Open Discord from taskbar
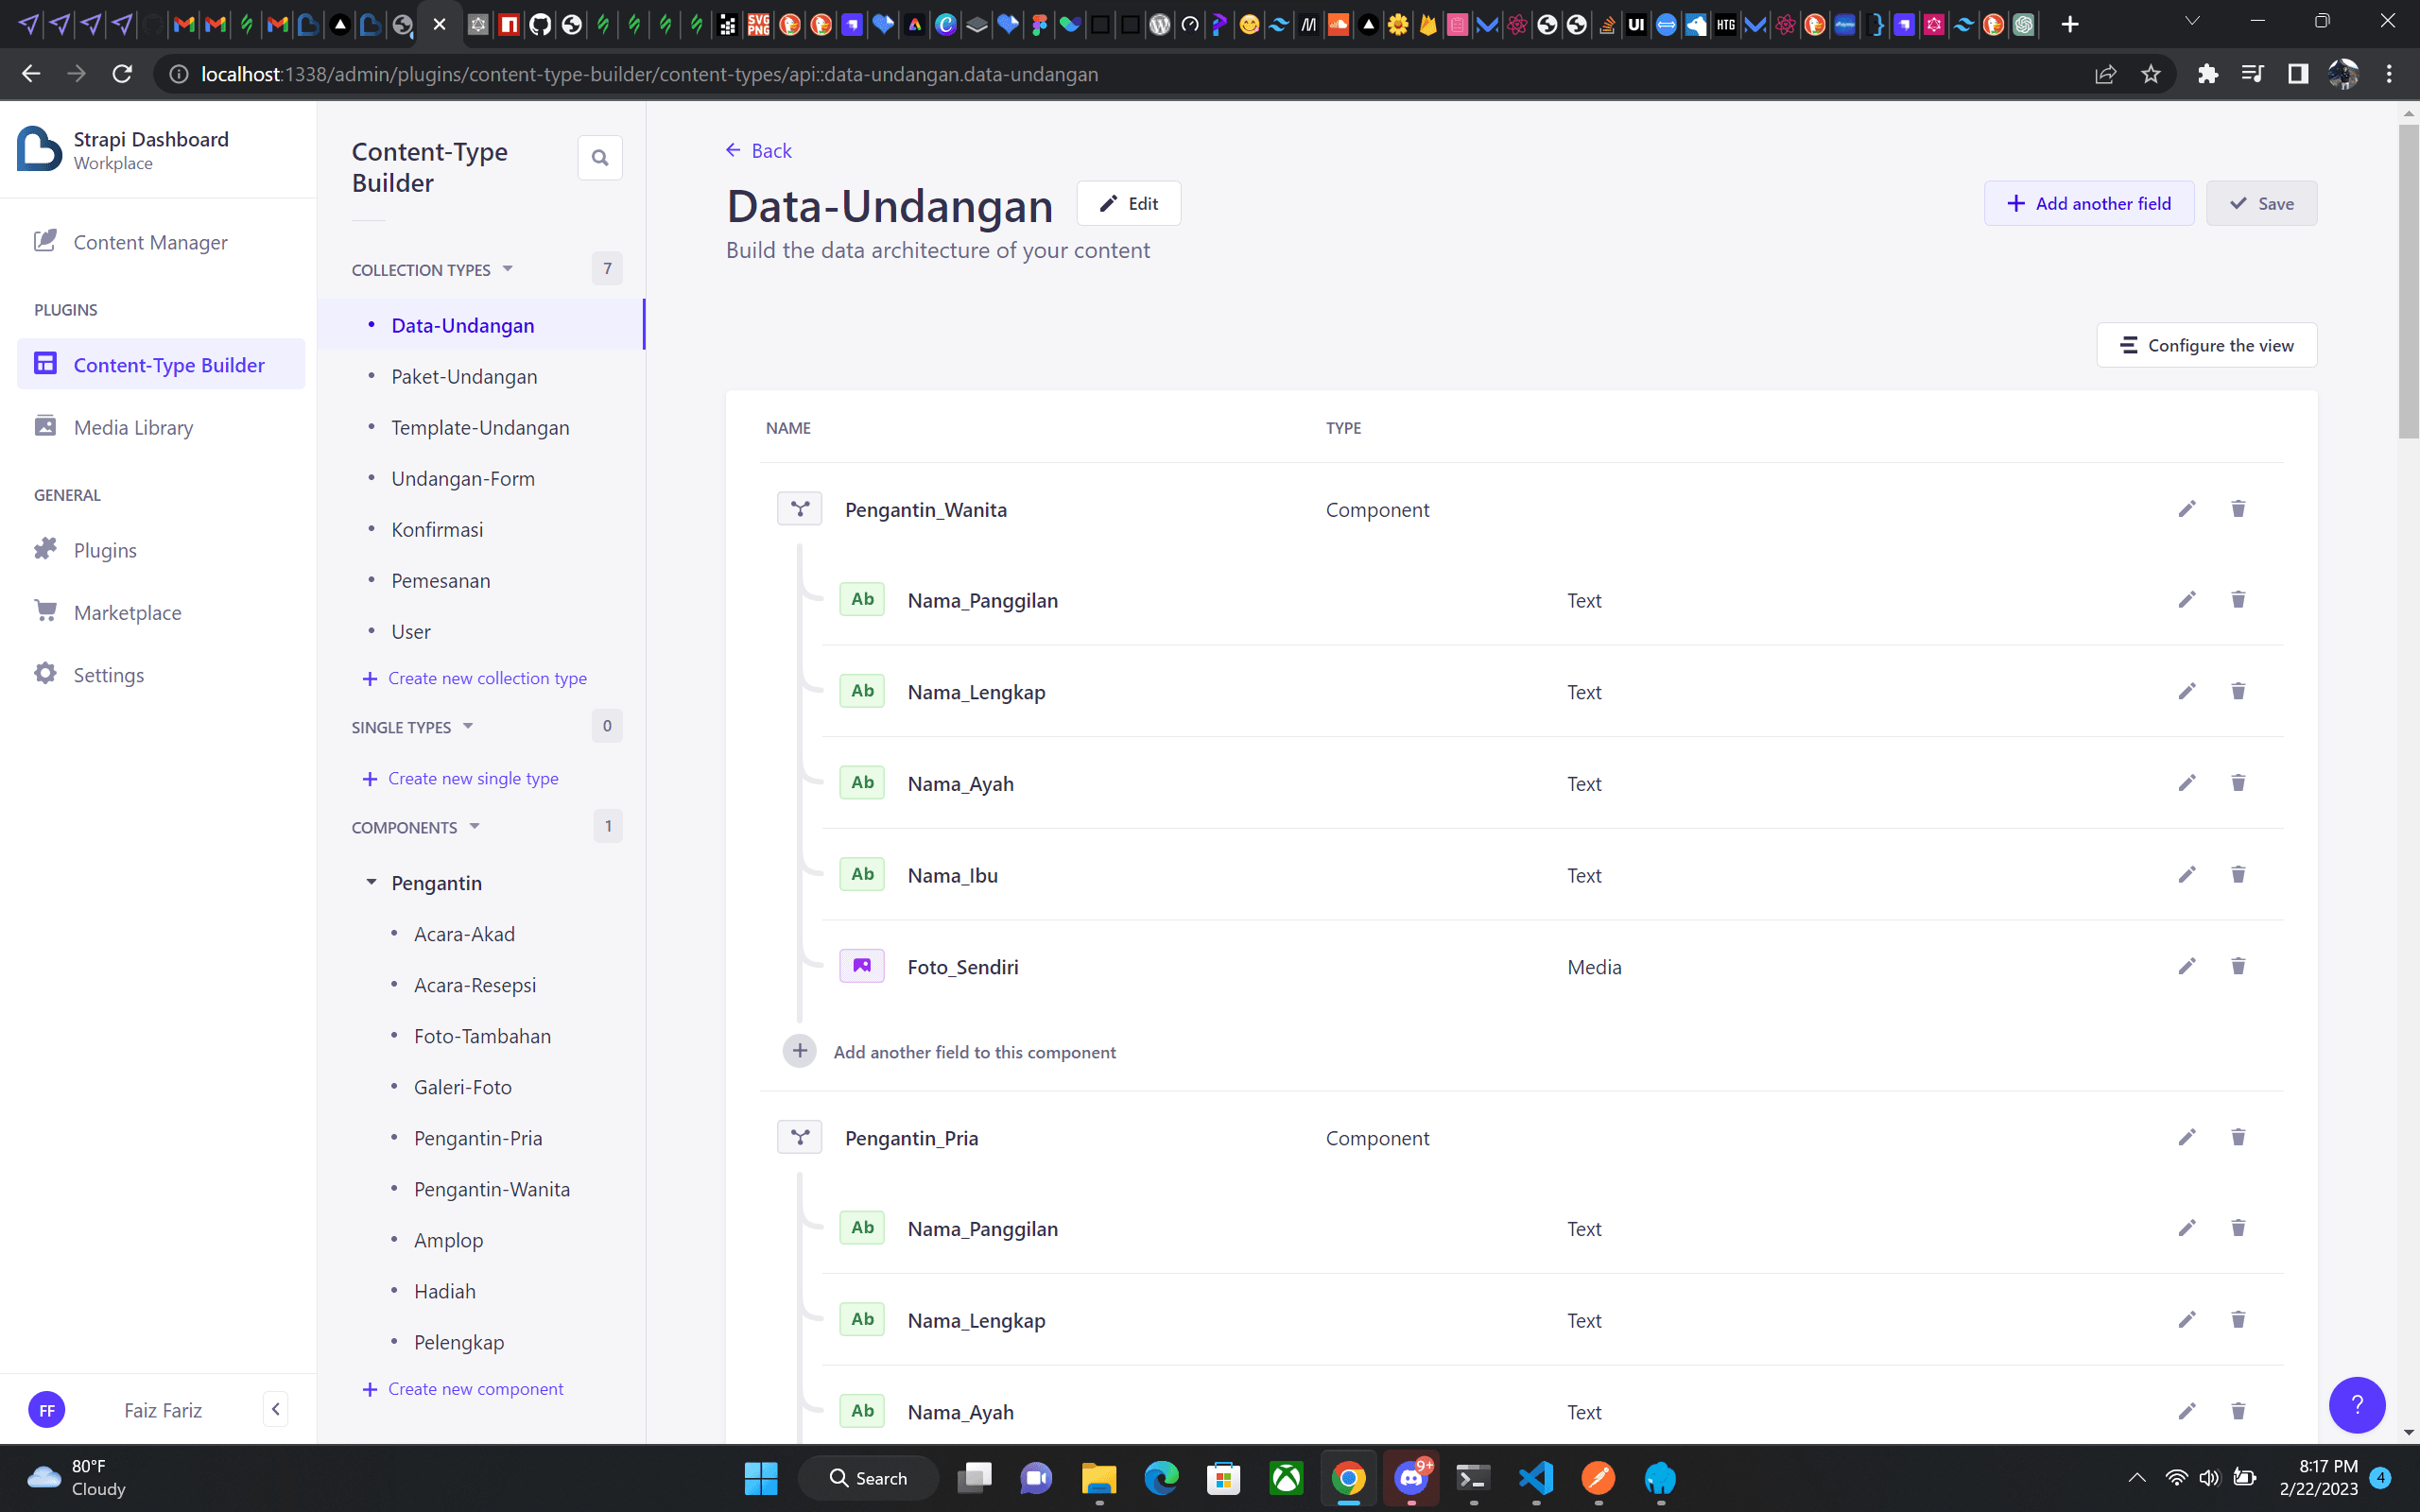This screenshot has width=2420, height=1512. coord(1411,1478)
